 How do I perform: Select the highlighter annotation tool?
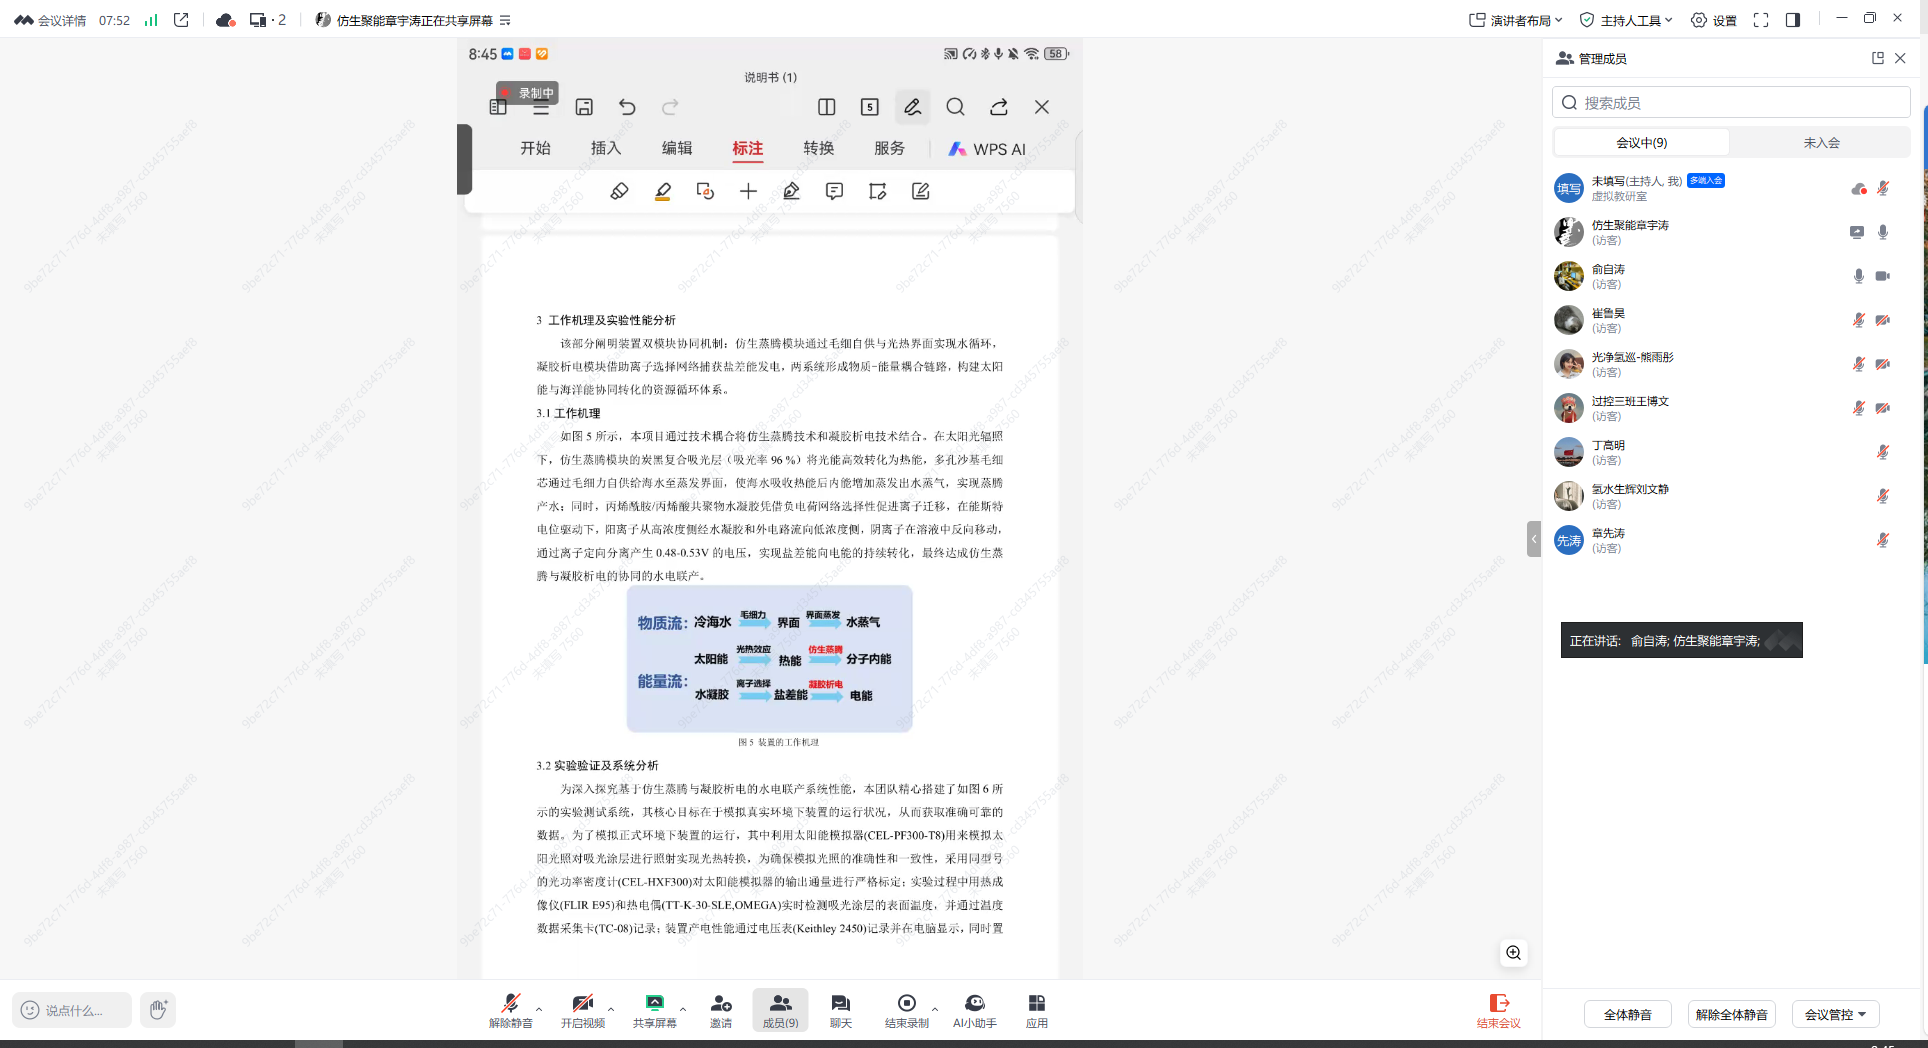662,191
